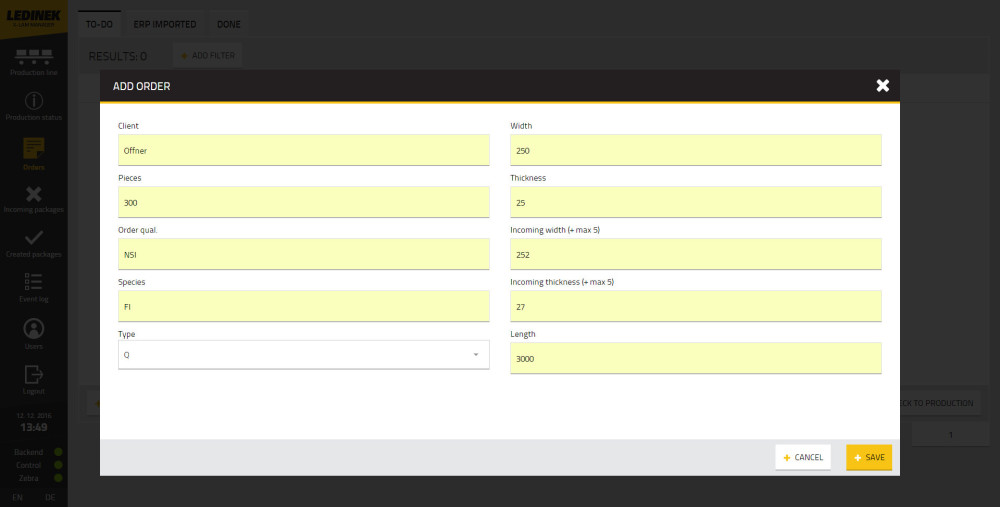Focus the Pieces input field

303,203
